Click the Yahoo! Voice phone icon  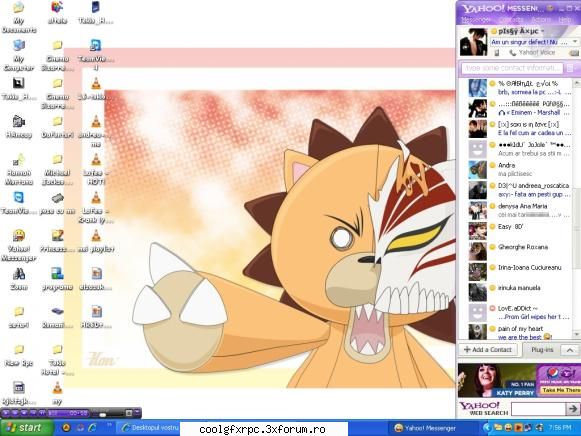pos(513,53)
